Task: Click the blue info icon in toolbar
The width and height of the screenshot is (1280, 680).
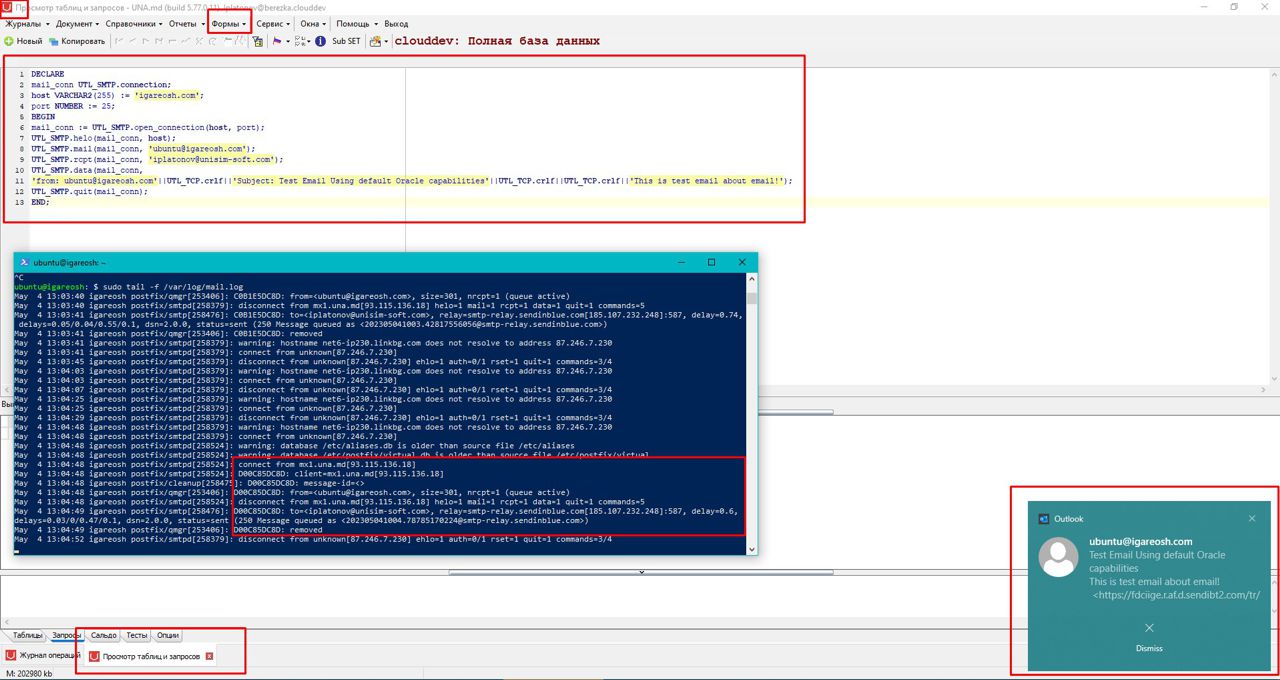Action: tap(320, 41)
